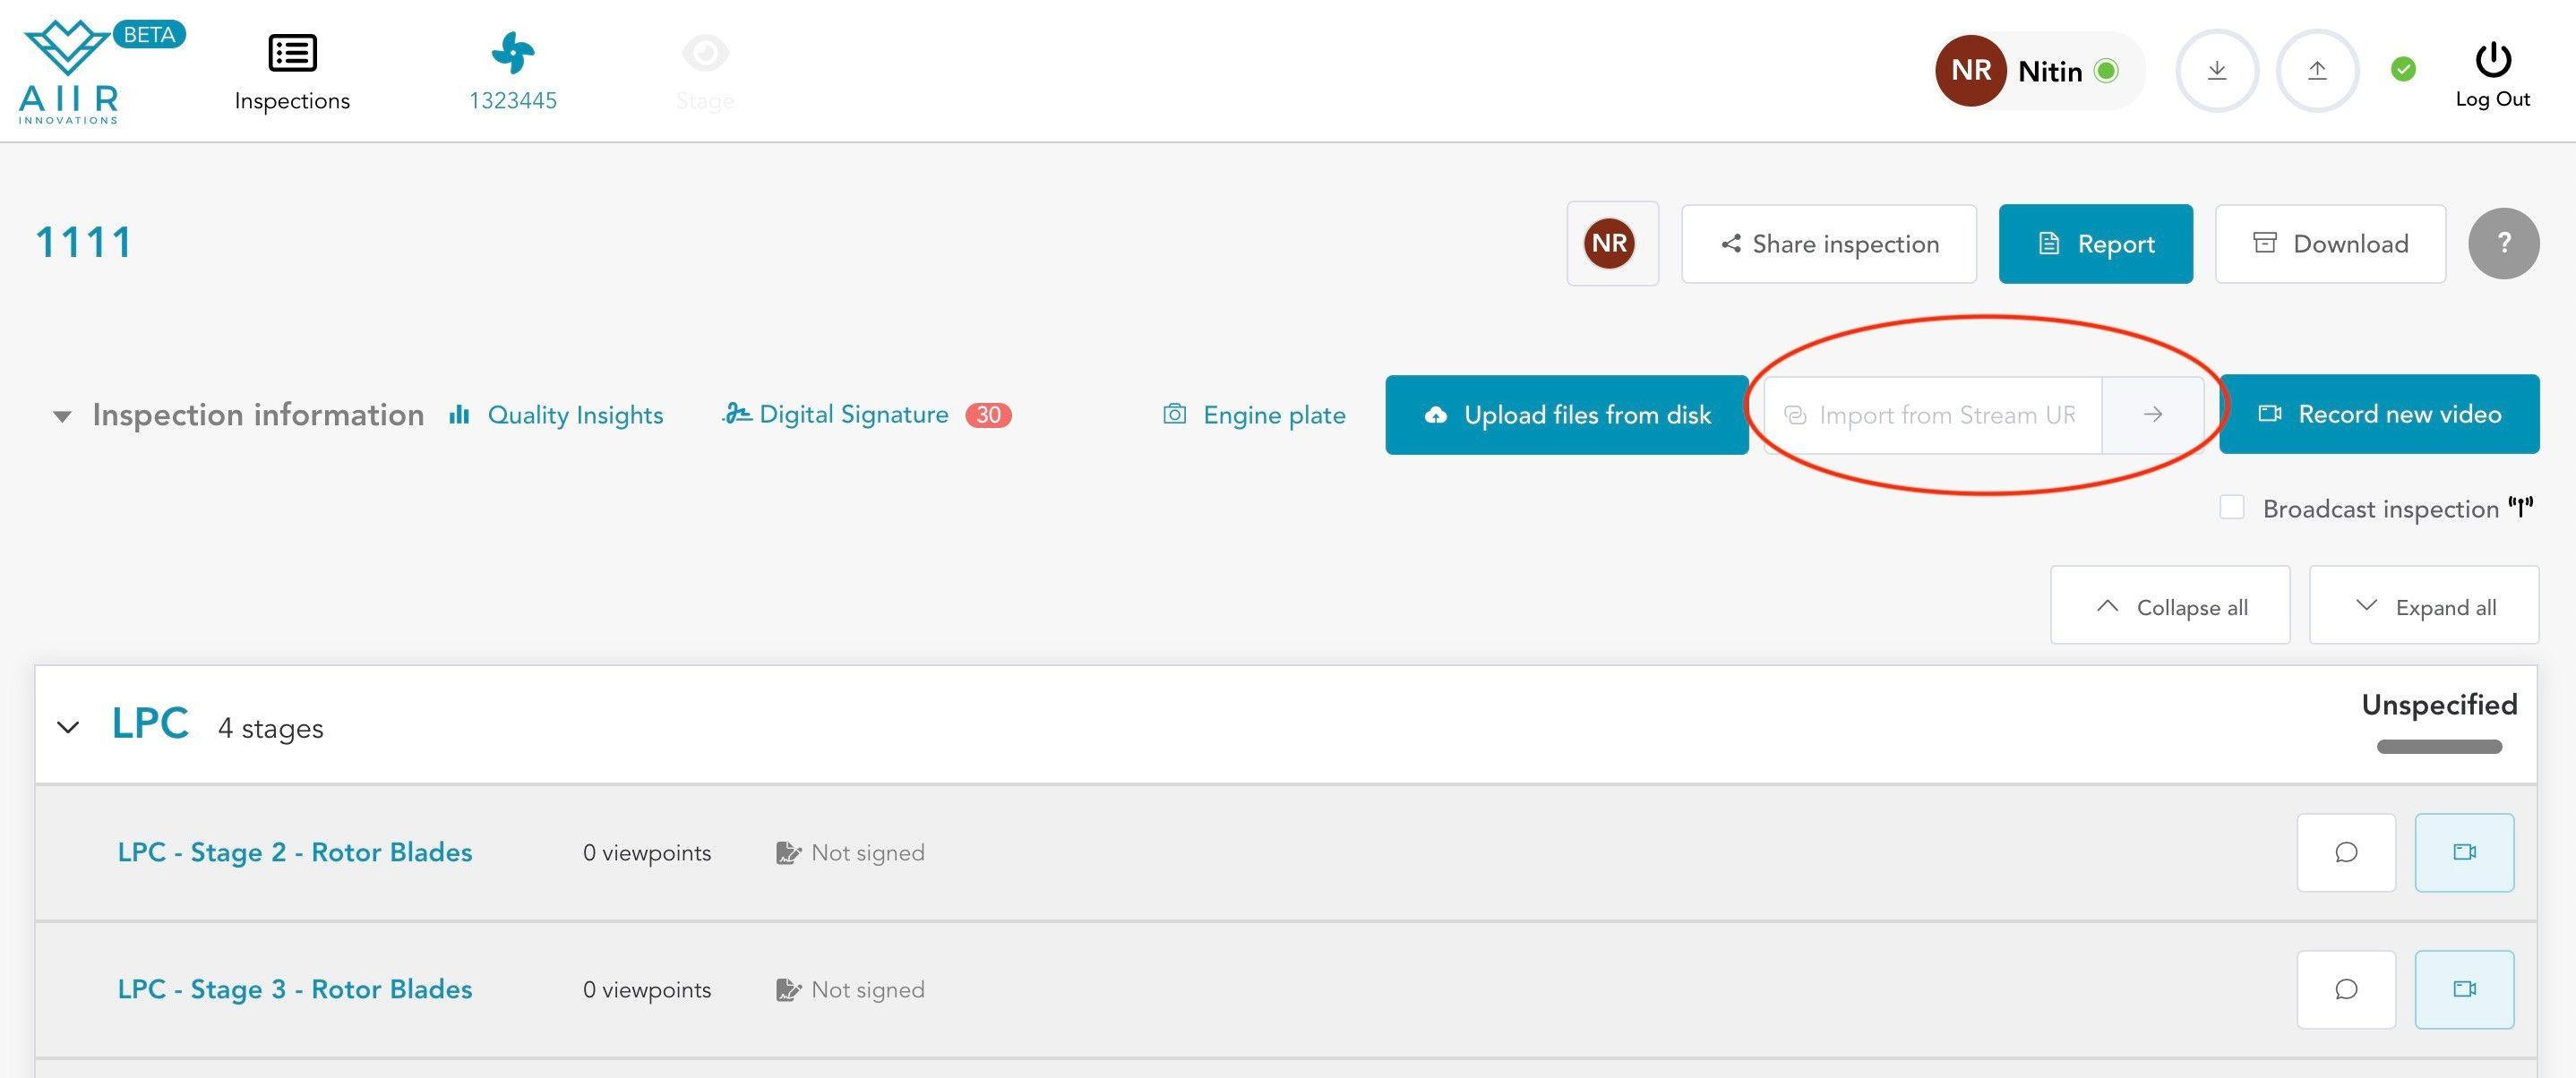Submit stream URL with arrow button
The image size is (2576, 1078).
coord(2152,415)
